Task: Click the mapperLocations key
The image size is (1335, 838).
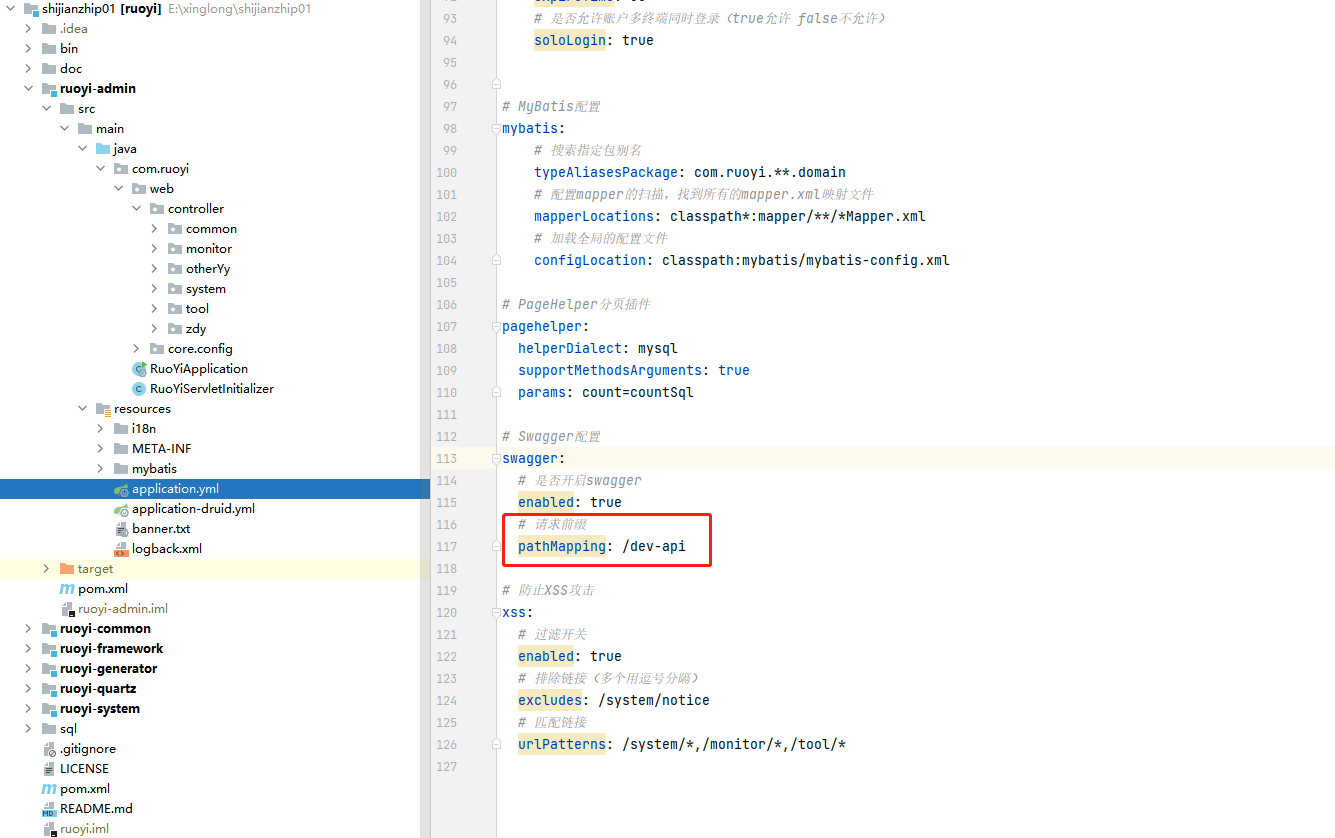Action: click(x=594, y=216)
